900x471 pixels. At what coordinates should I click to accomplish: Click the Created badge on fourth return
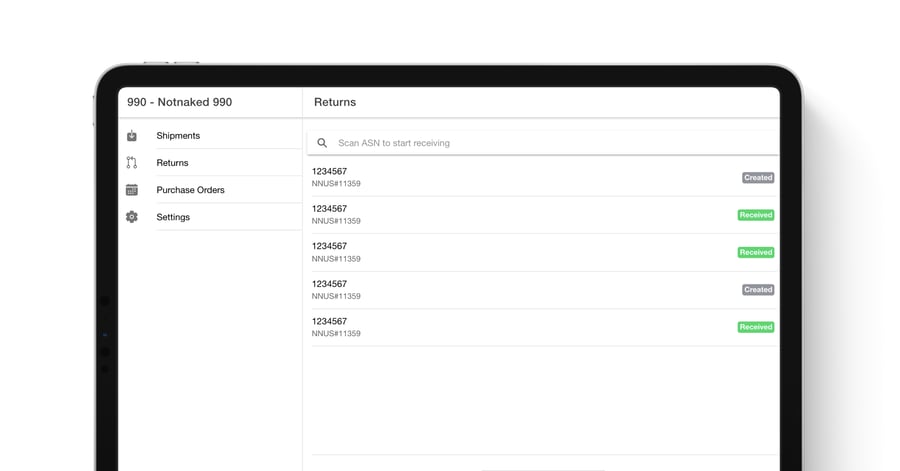[758, 290]
